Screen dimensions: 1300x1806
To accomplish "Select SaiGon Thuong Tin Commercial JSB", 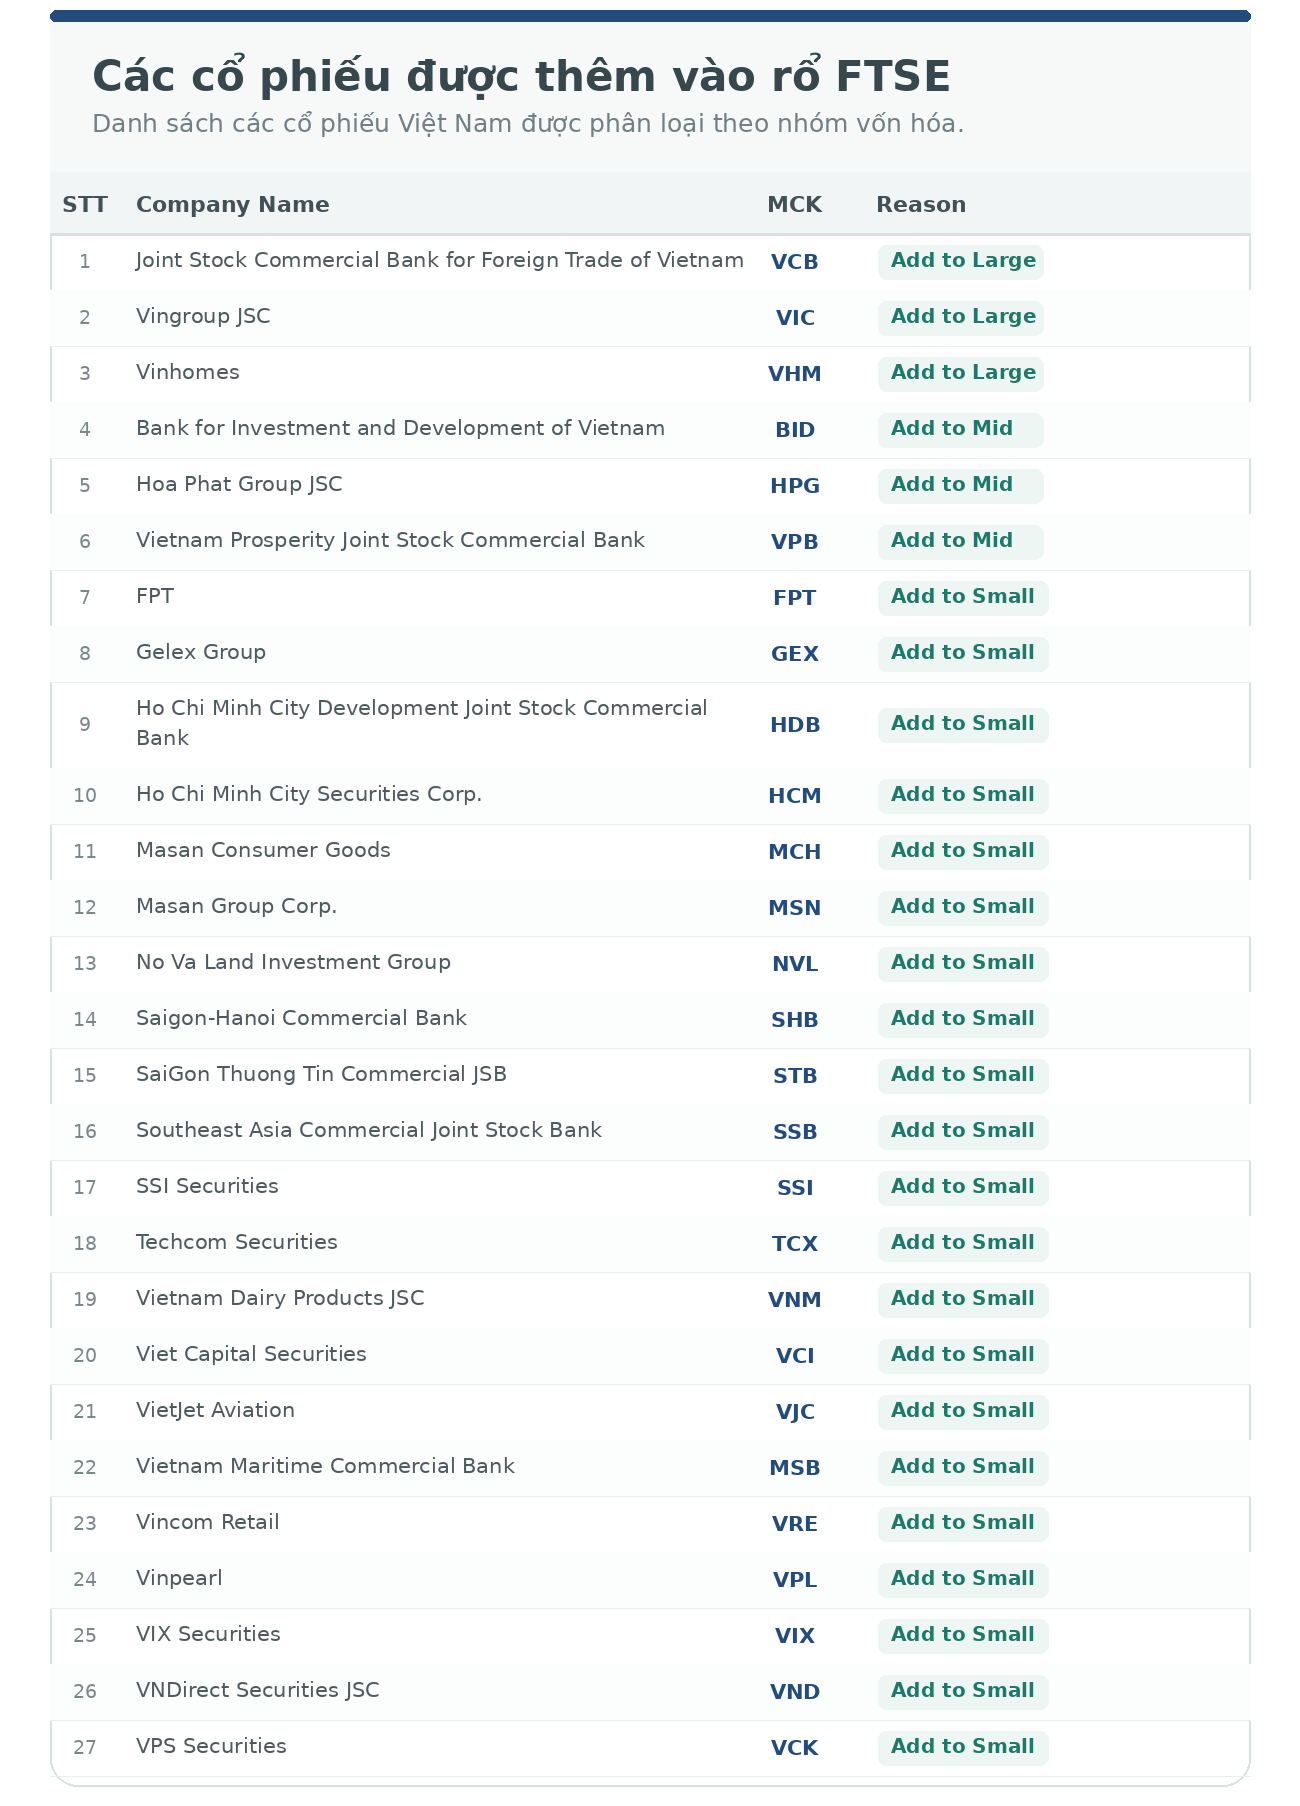I will [x=321, y=1075].
